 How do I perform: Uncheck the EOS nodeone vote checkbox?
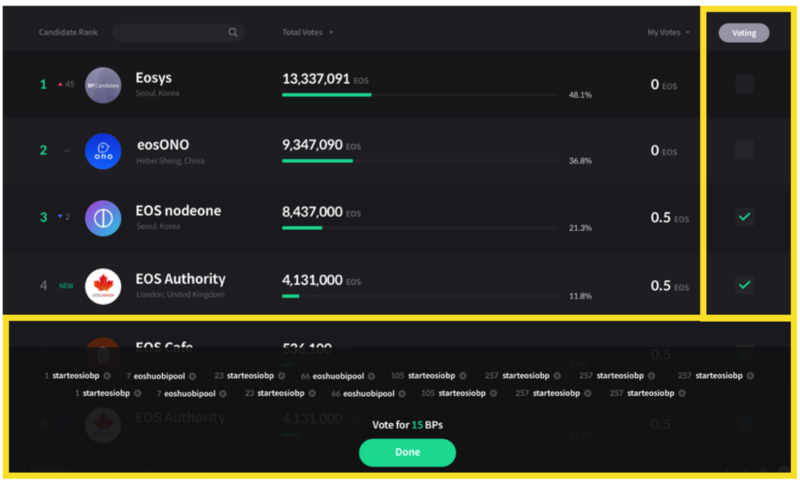pos(744,217)
